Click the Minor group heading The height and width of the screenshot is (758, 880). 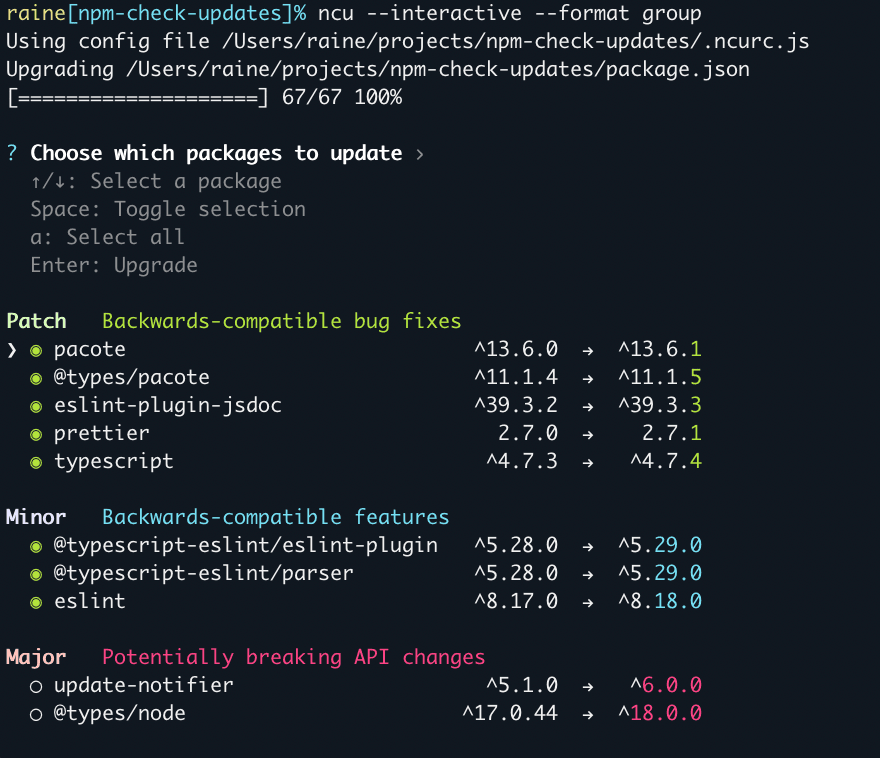click(36, 517)
